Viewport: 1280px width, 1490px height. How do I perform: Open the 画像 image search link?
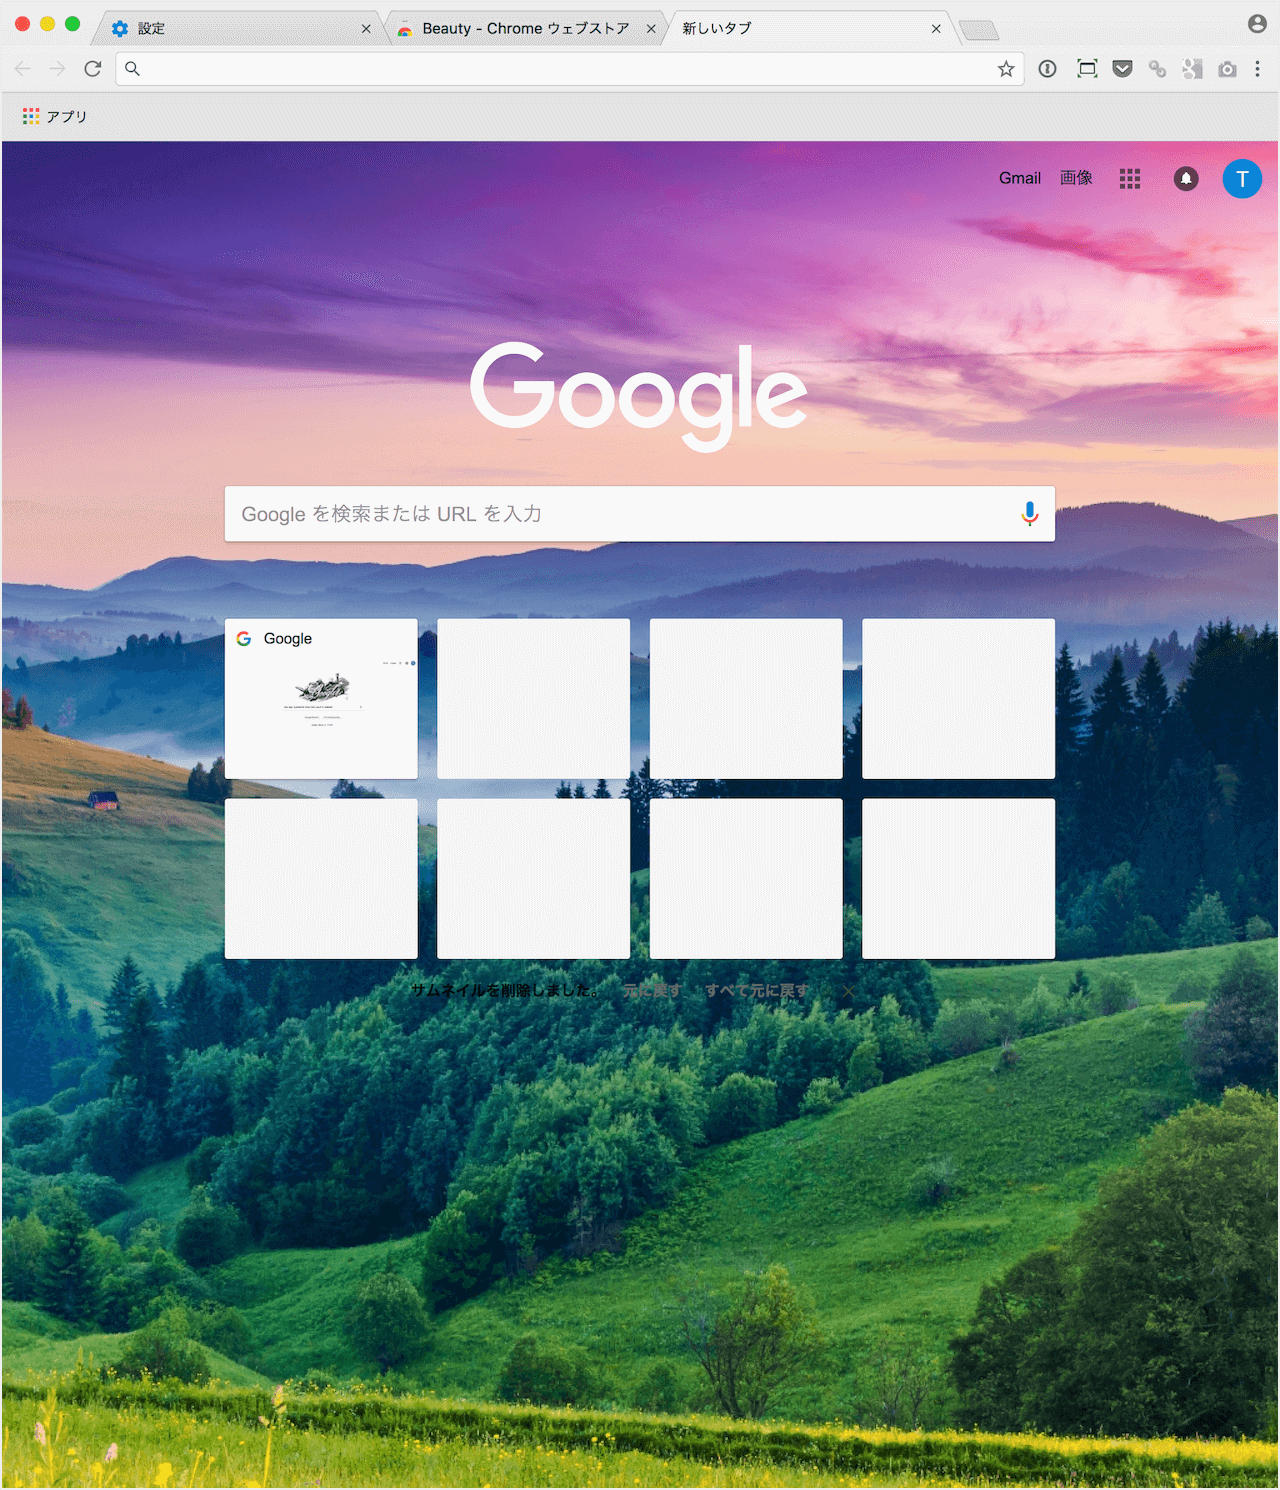[x=1076, y=178]
